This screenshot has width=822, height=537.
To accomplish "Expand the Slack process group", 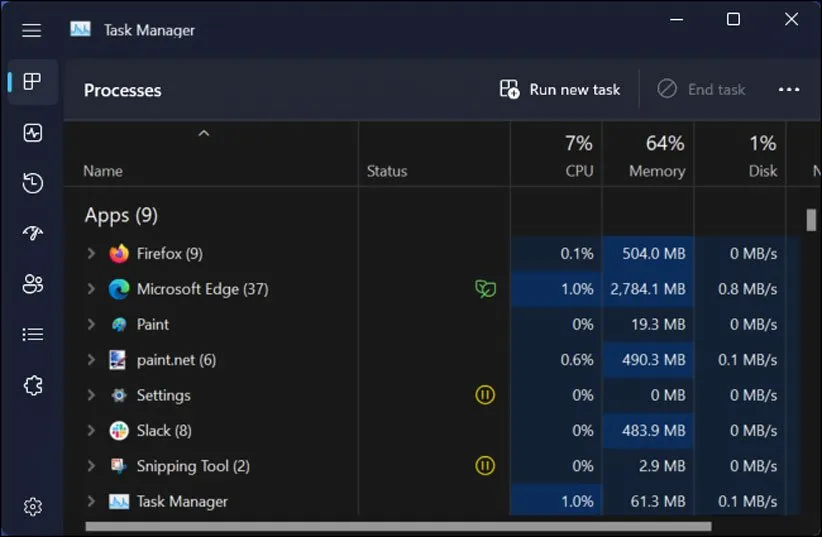I will (x=91, y=431).
